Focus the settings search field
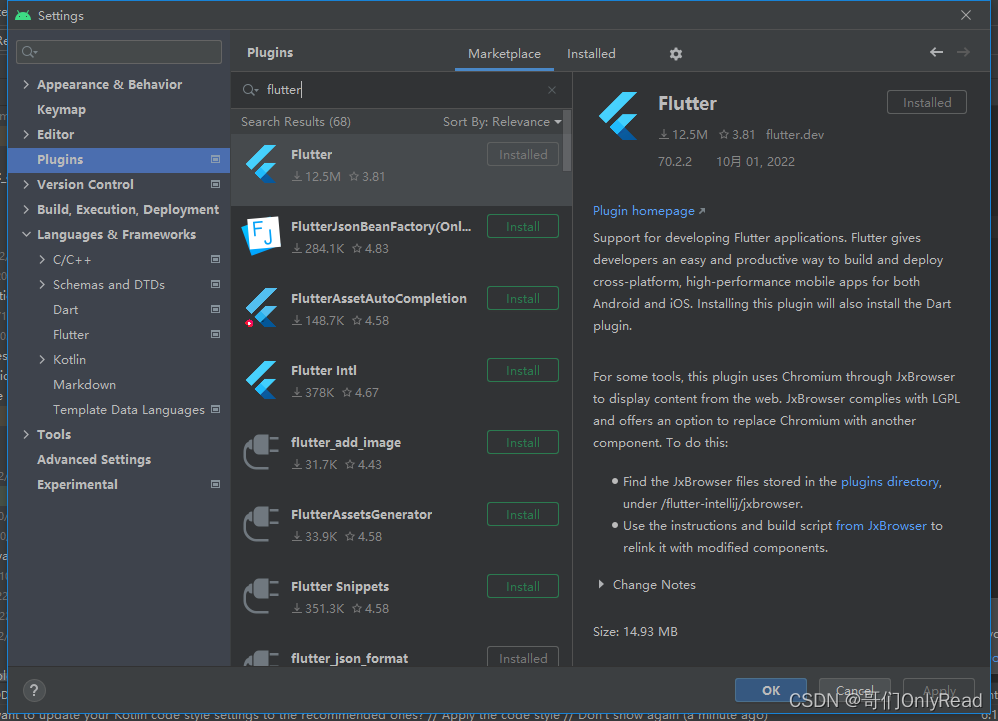This screenshot has height=721, width=998. [x=119, y=52]
